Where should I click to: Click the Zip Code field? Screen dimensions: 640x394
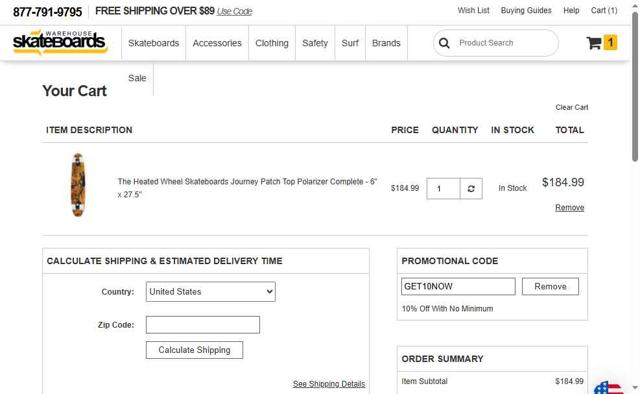coord(203,325)
